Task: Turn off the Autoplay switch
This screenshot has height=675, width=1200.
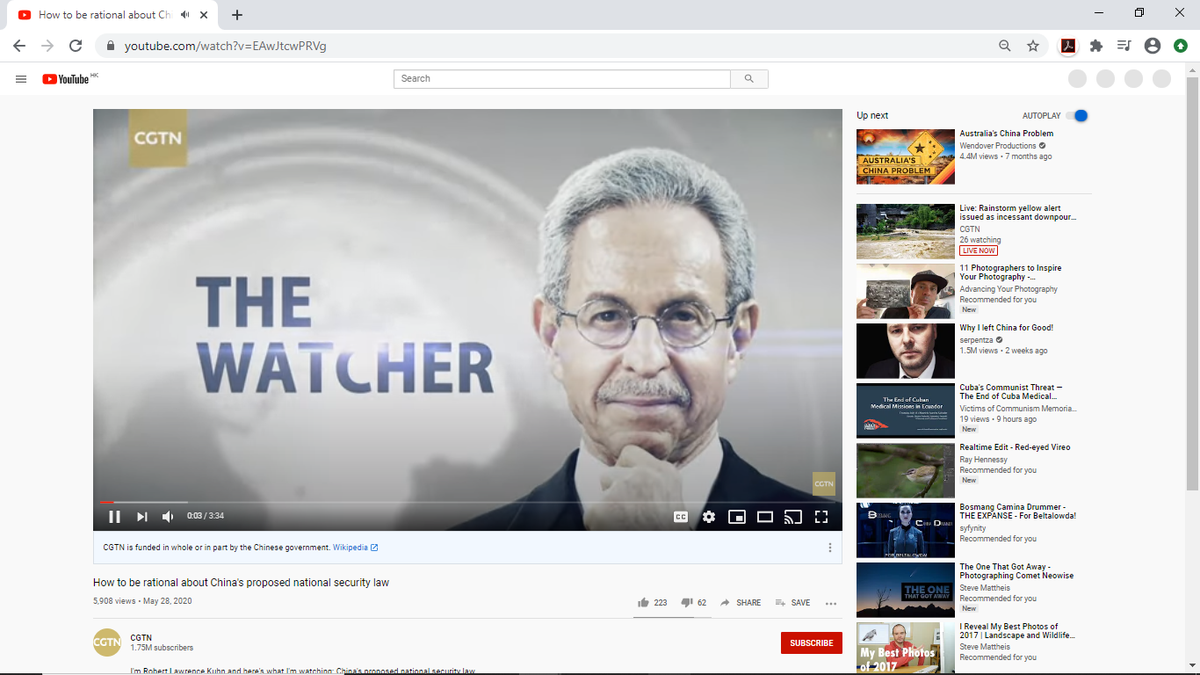Action: point(1078,116)
